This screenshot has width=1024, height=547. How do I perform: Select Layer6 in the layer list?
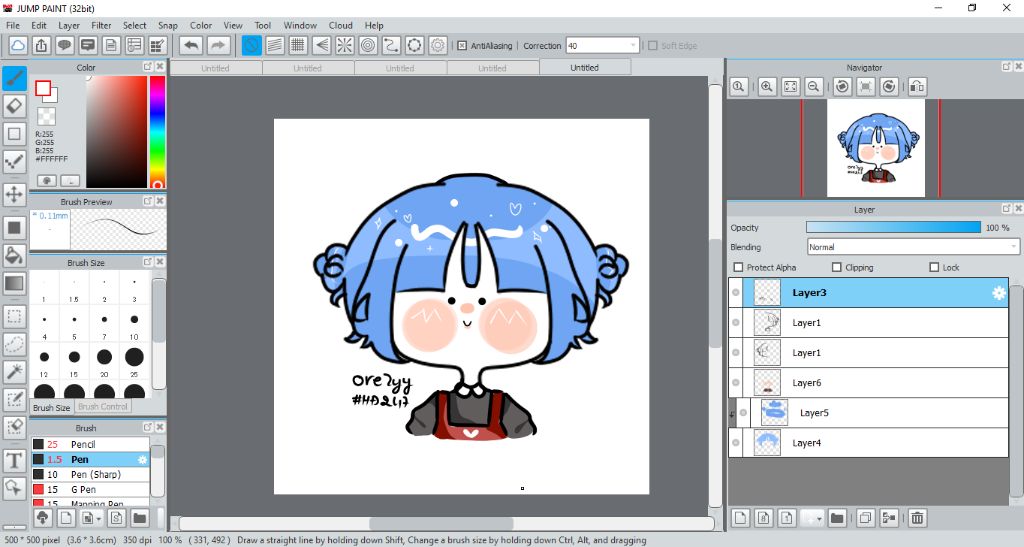coord(869,383)
